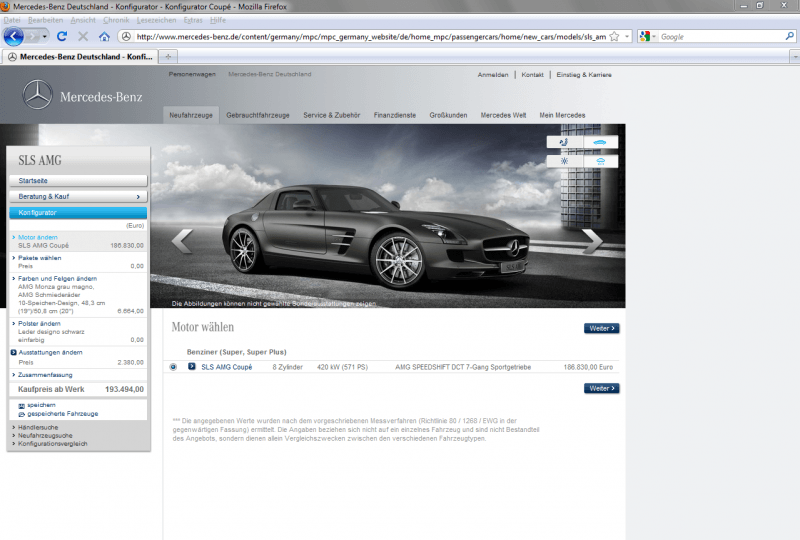Open the Datei menu

(x=12, y=20)
